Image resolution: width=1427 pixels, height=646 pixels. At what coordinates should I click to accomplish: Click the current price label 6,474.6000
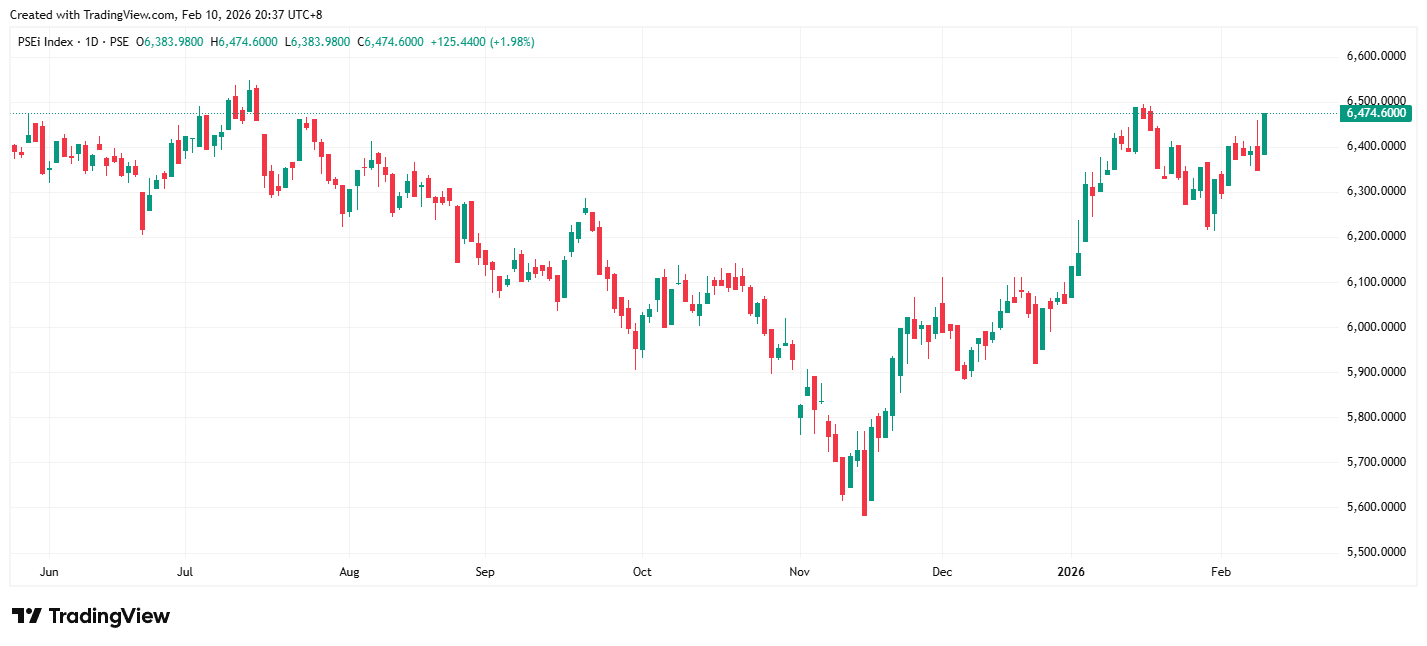pyautogui.click(x=1376, y=114)
